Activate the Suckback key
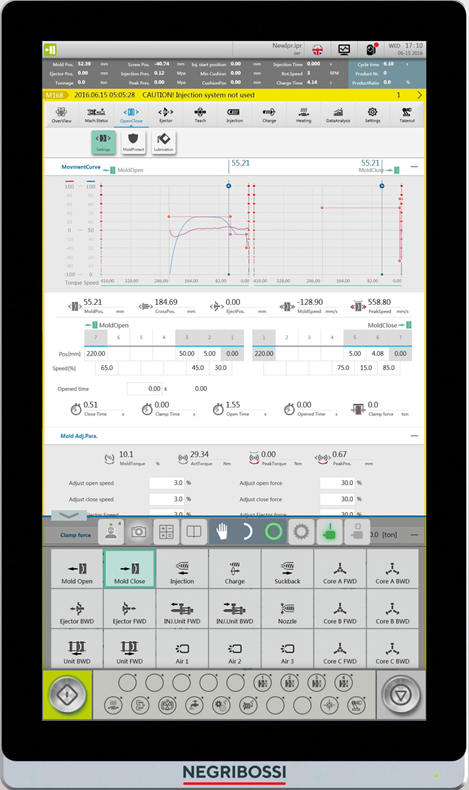 [x=287, y=568]
